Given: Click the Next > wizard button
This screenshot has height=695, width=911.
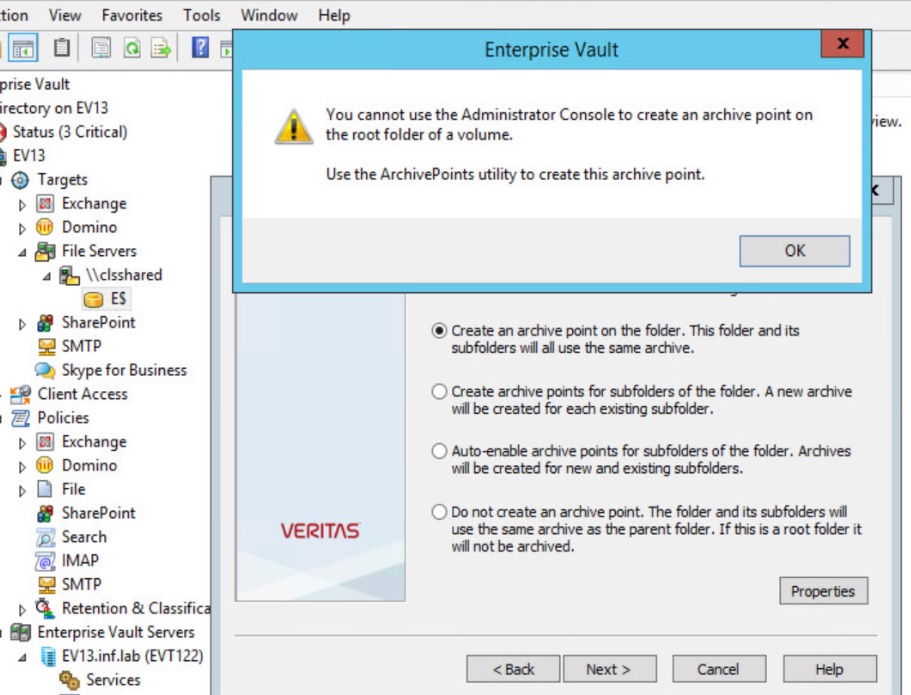Looking at the screenshot, I should 609,669.
